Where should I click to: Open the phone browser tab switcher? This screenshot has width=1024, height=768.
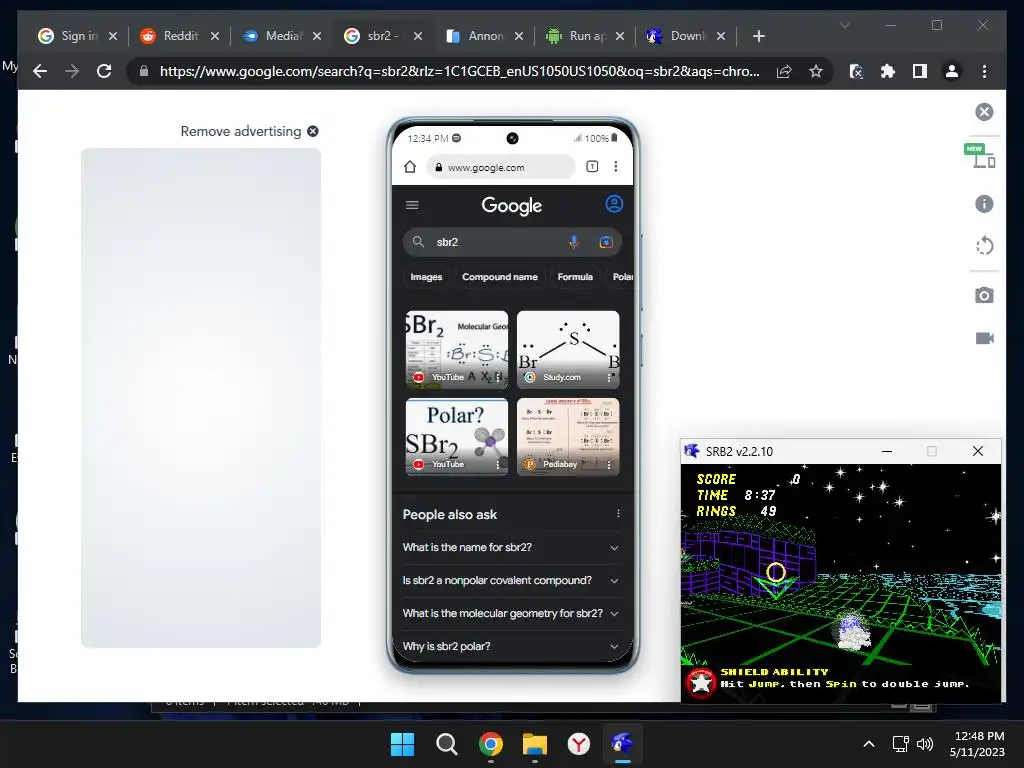click(592, 167)
